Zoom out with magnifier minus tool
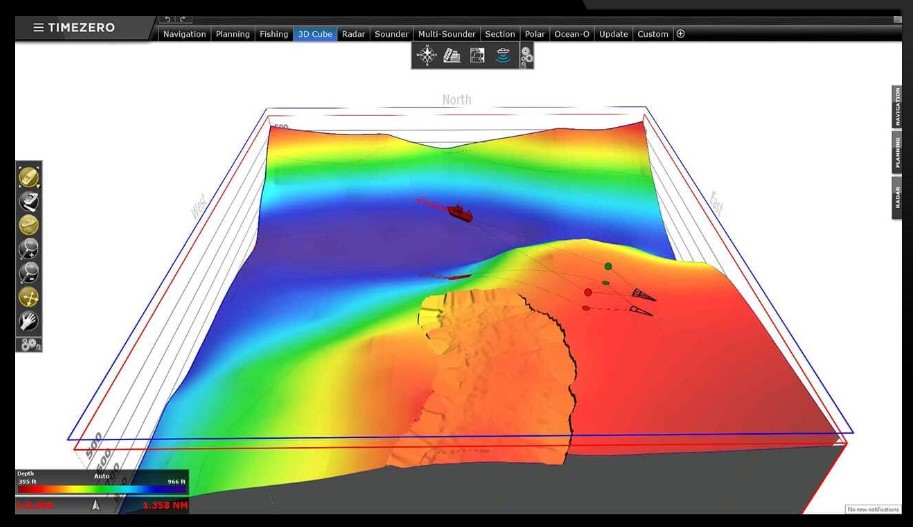The width and height of the screenshot is (913, 527). (29, 273)
